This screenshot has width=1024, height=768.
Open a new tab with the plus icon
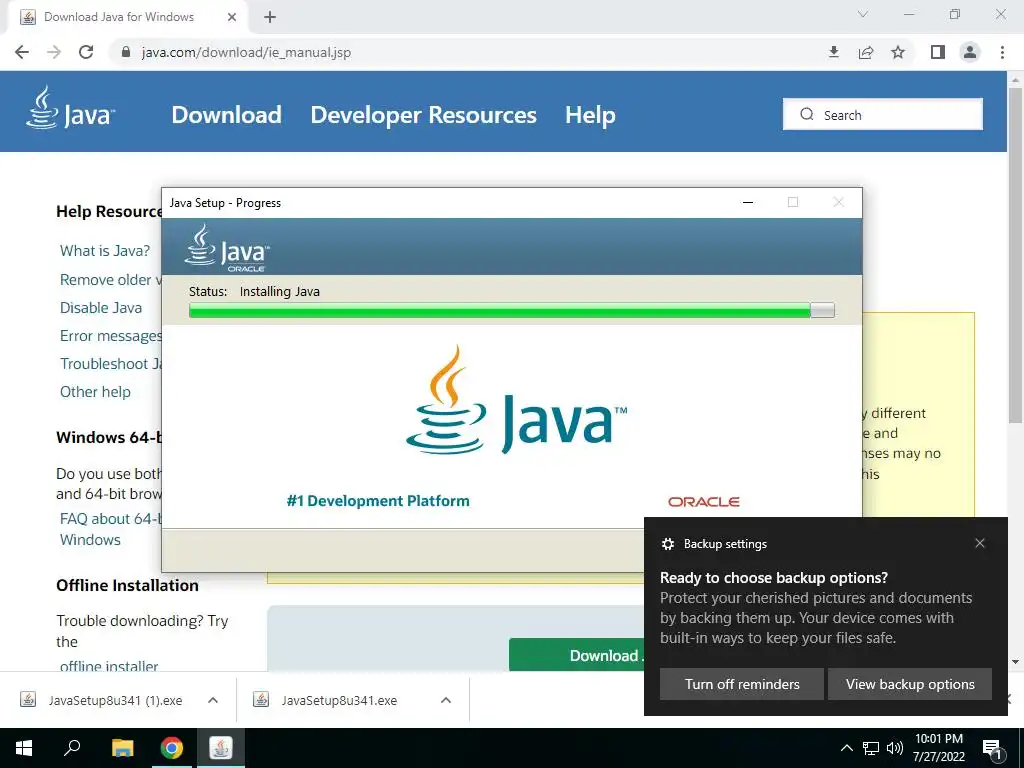tap(270, 17)
